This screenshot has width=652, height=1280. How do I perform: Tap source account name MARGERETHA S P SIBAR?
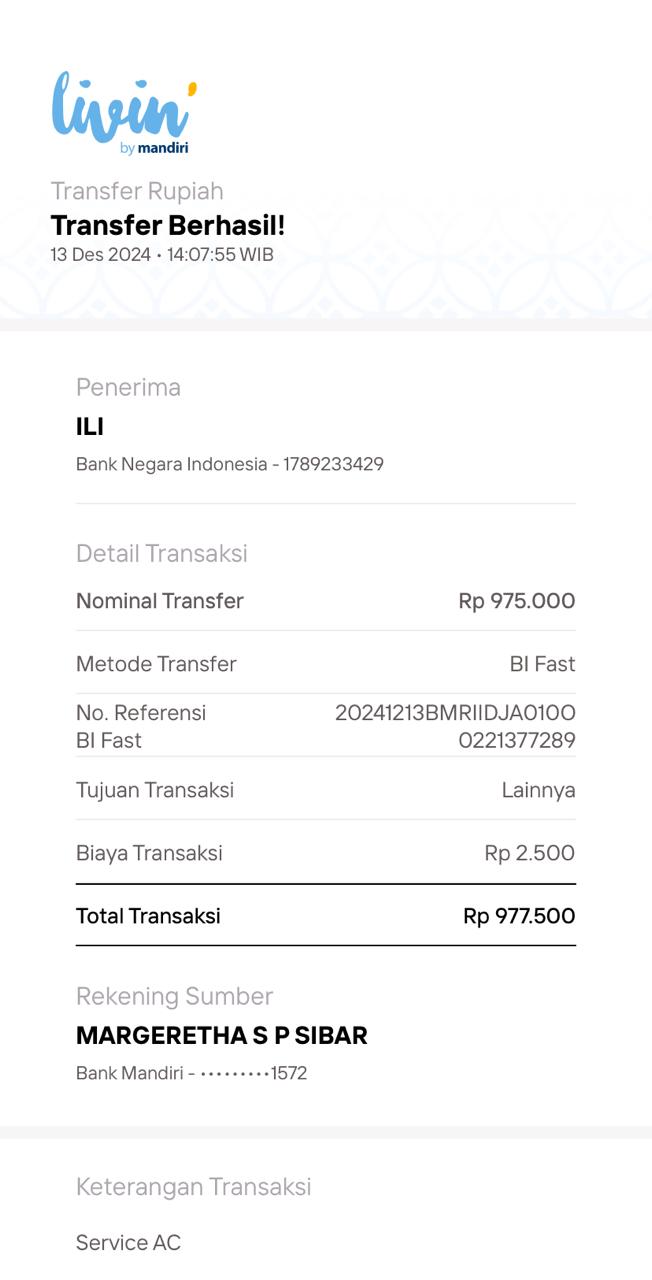click(x=222, y=1036)
